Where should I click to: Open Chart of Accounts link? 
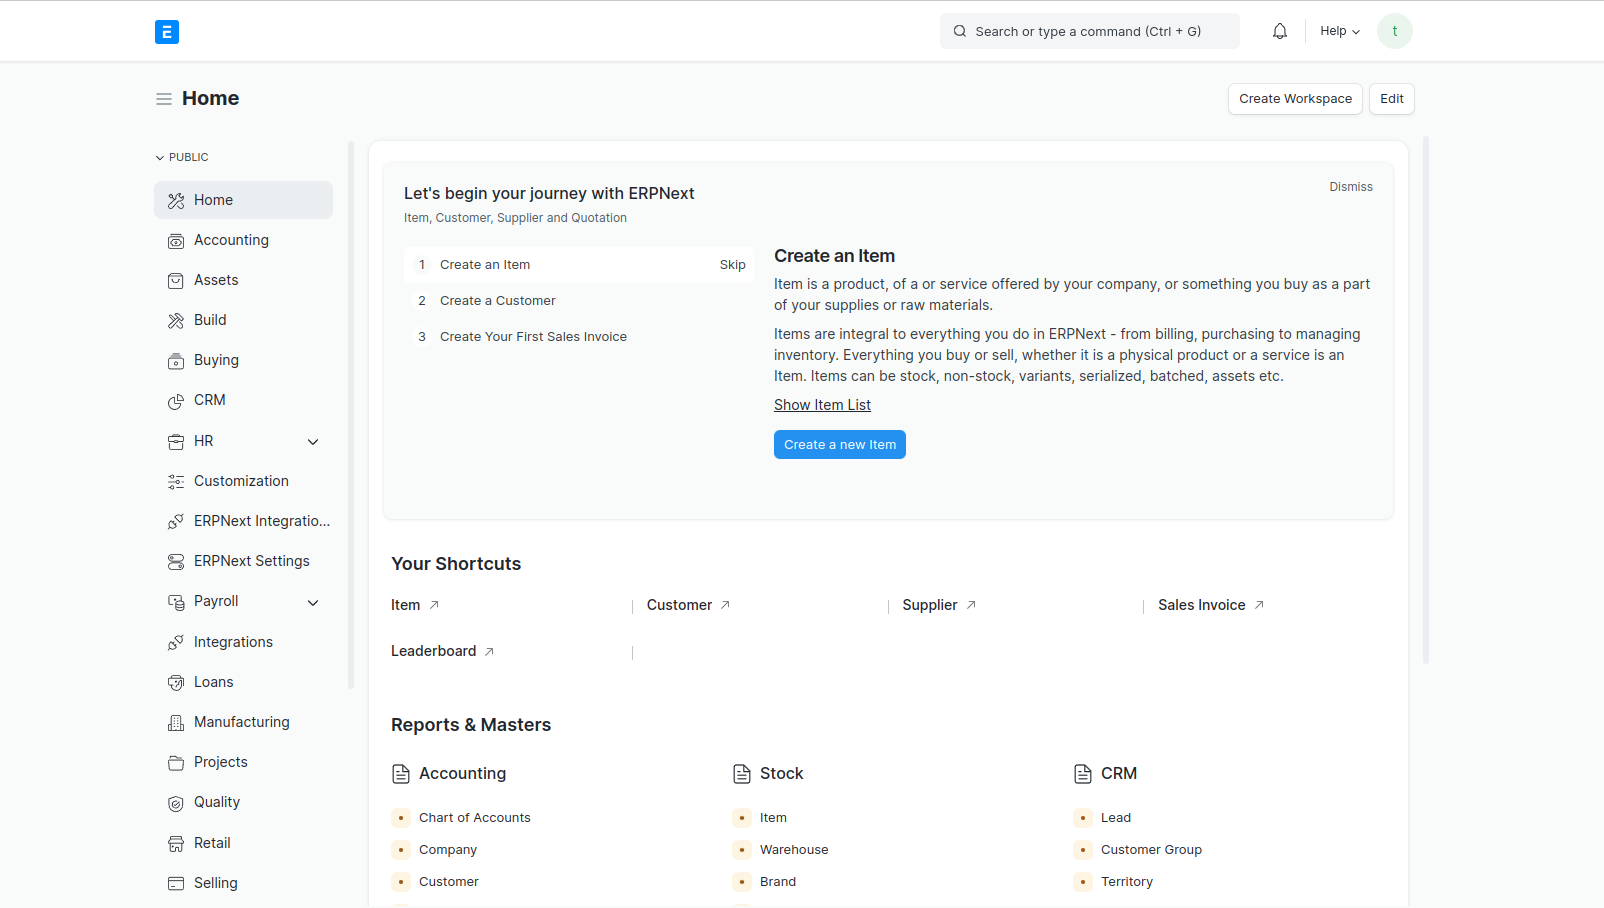pos(475,818)
